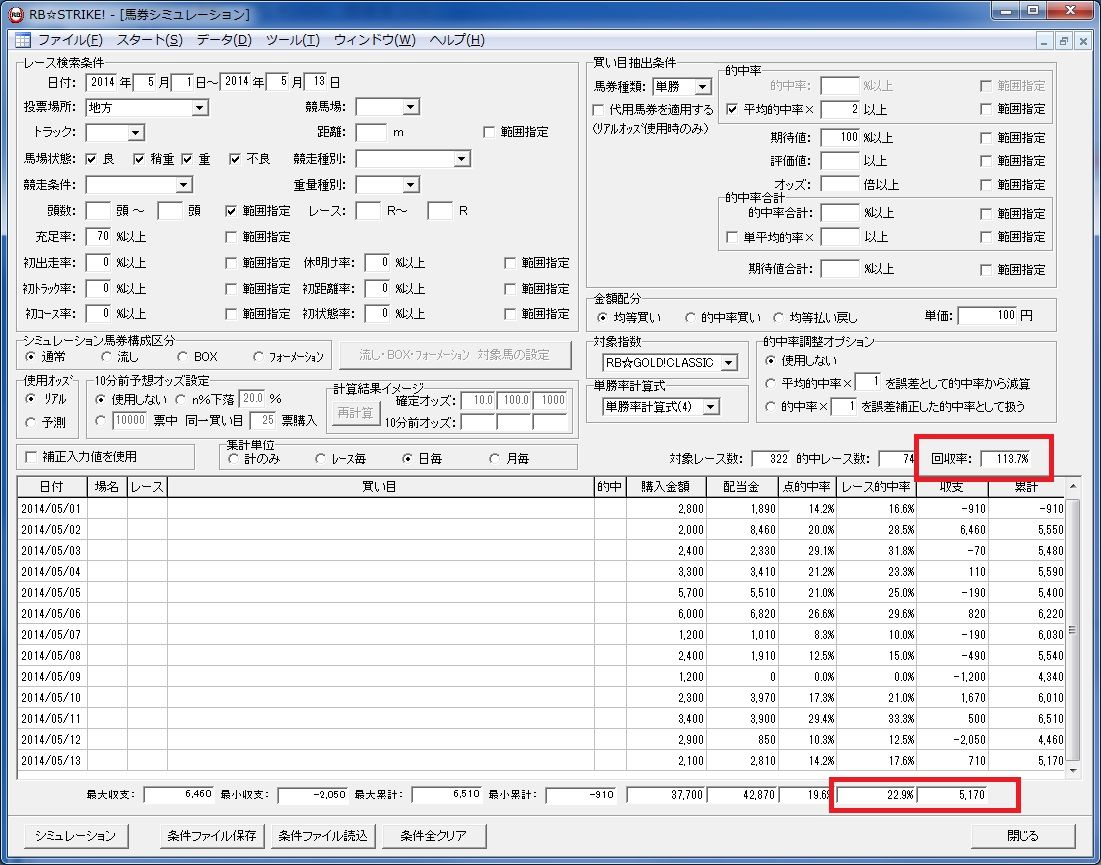This screenshot has height=865, width=1101.
Task: Select 予測 odds radio button
Action: [x=30, y=423]
